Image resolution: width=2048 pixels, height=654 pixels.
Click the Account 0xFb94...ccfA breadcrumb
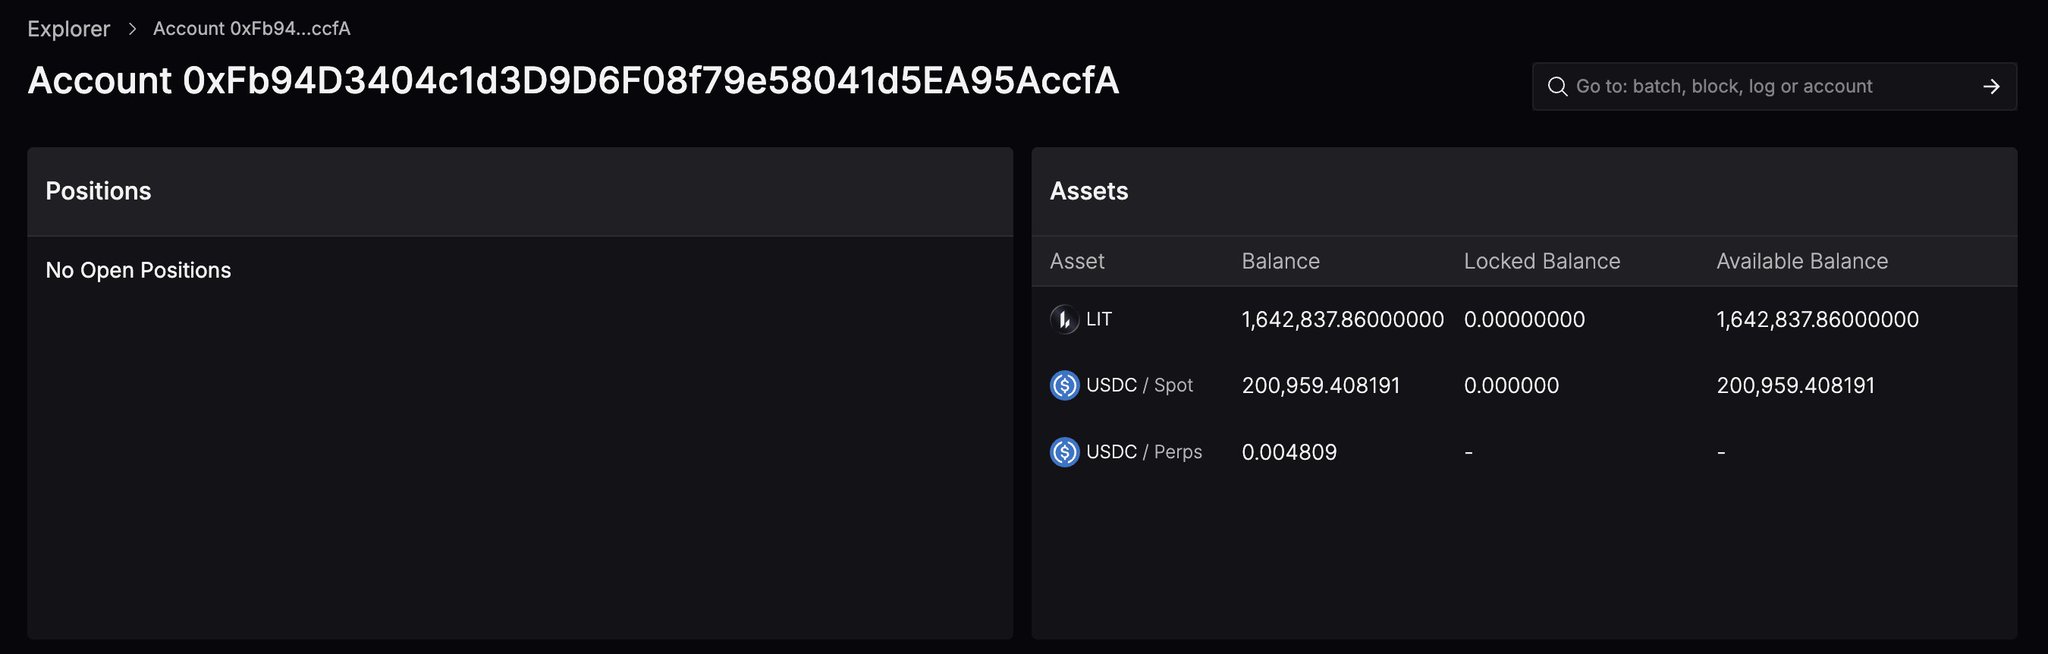(x=251, y=29)
